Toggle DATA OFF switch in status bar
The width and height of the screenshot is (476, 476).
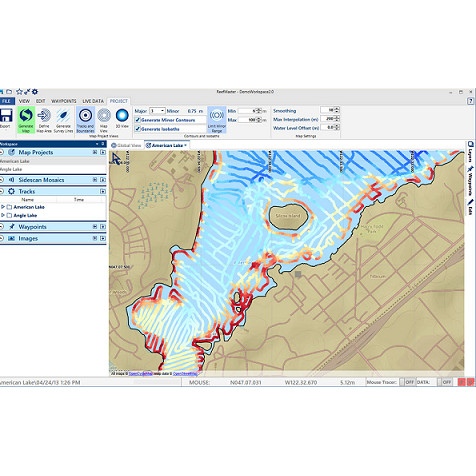pyautogui.click(x=445, y=382)
